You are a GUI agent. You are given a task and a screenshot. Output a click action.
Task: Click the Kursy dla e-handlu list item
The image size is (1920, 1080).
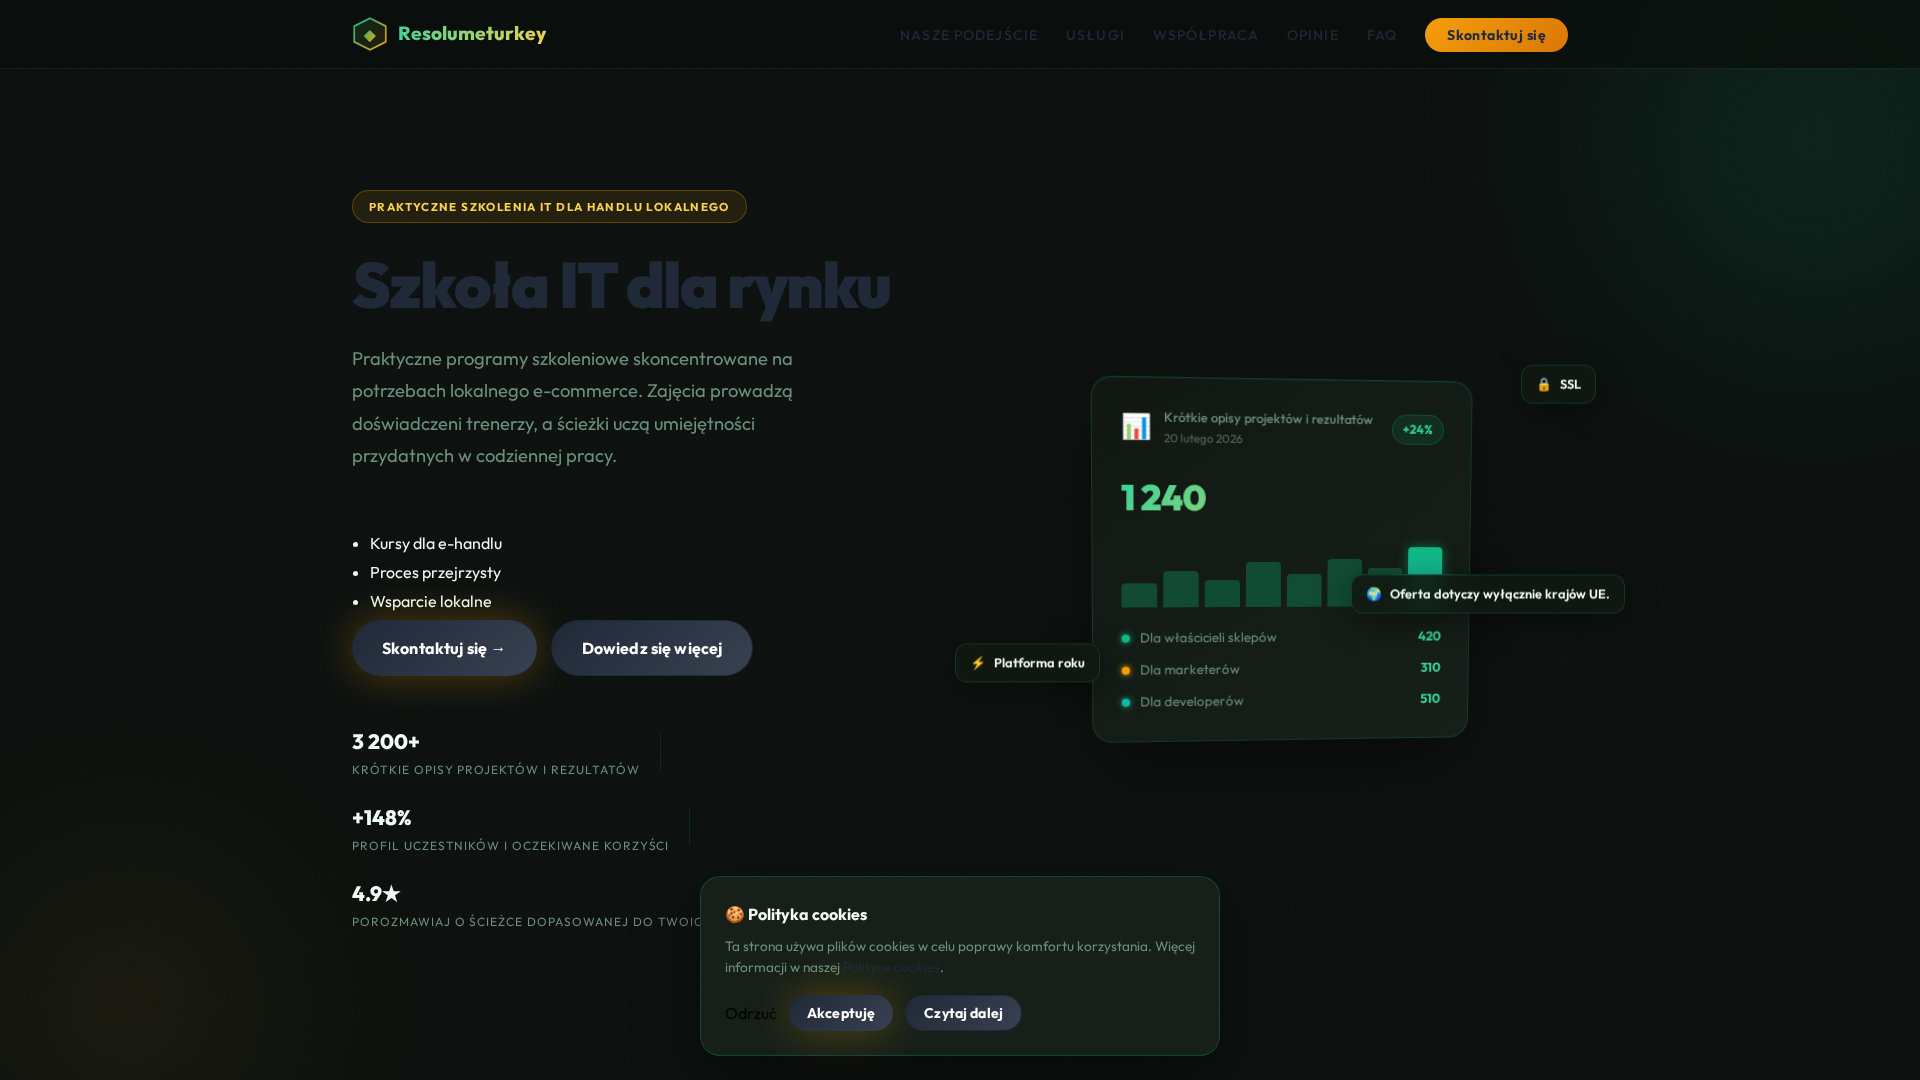[x=436, y=543]
